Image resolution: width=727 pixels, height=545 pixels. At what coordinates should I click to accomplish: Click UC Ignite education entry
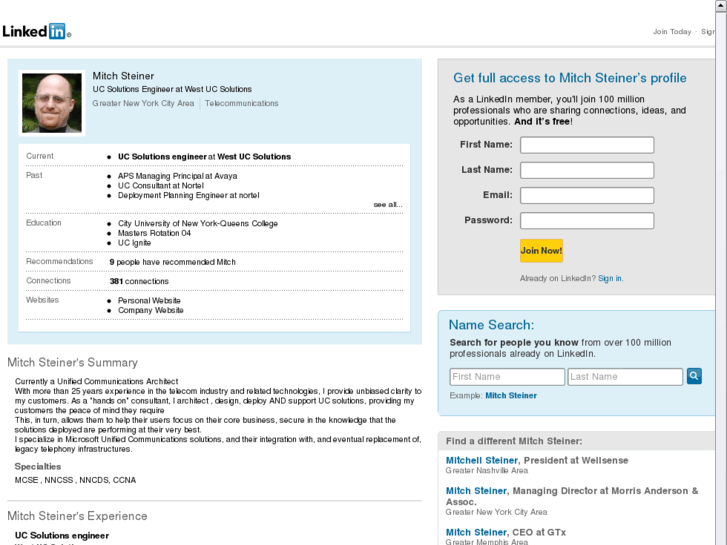(134, 243)
